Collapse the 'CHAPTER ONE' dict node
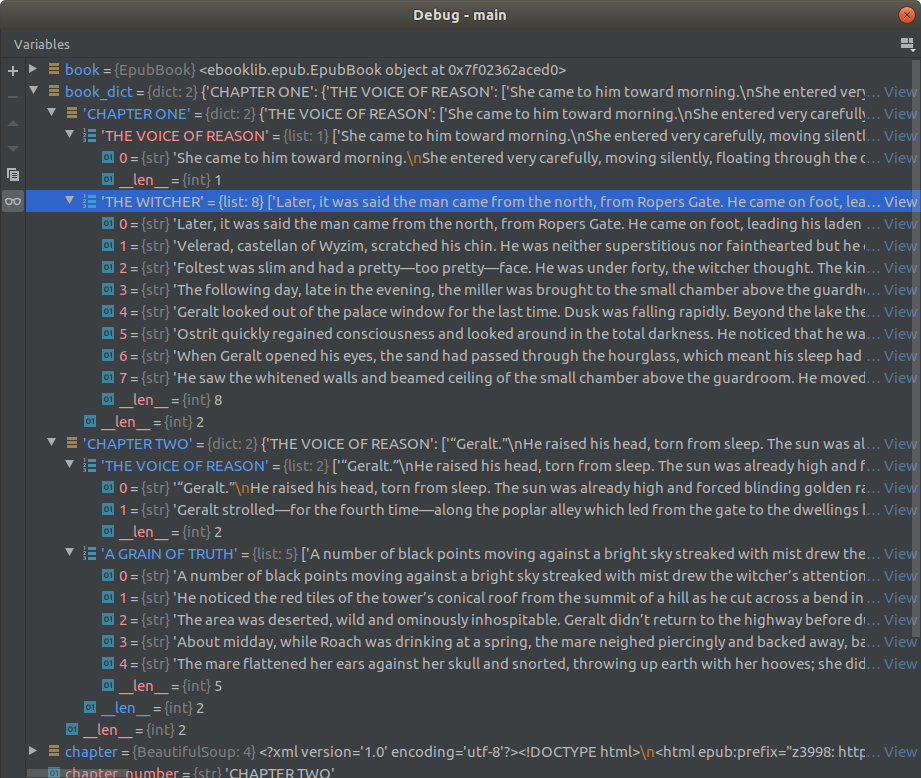 [x=52, y=112]
